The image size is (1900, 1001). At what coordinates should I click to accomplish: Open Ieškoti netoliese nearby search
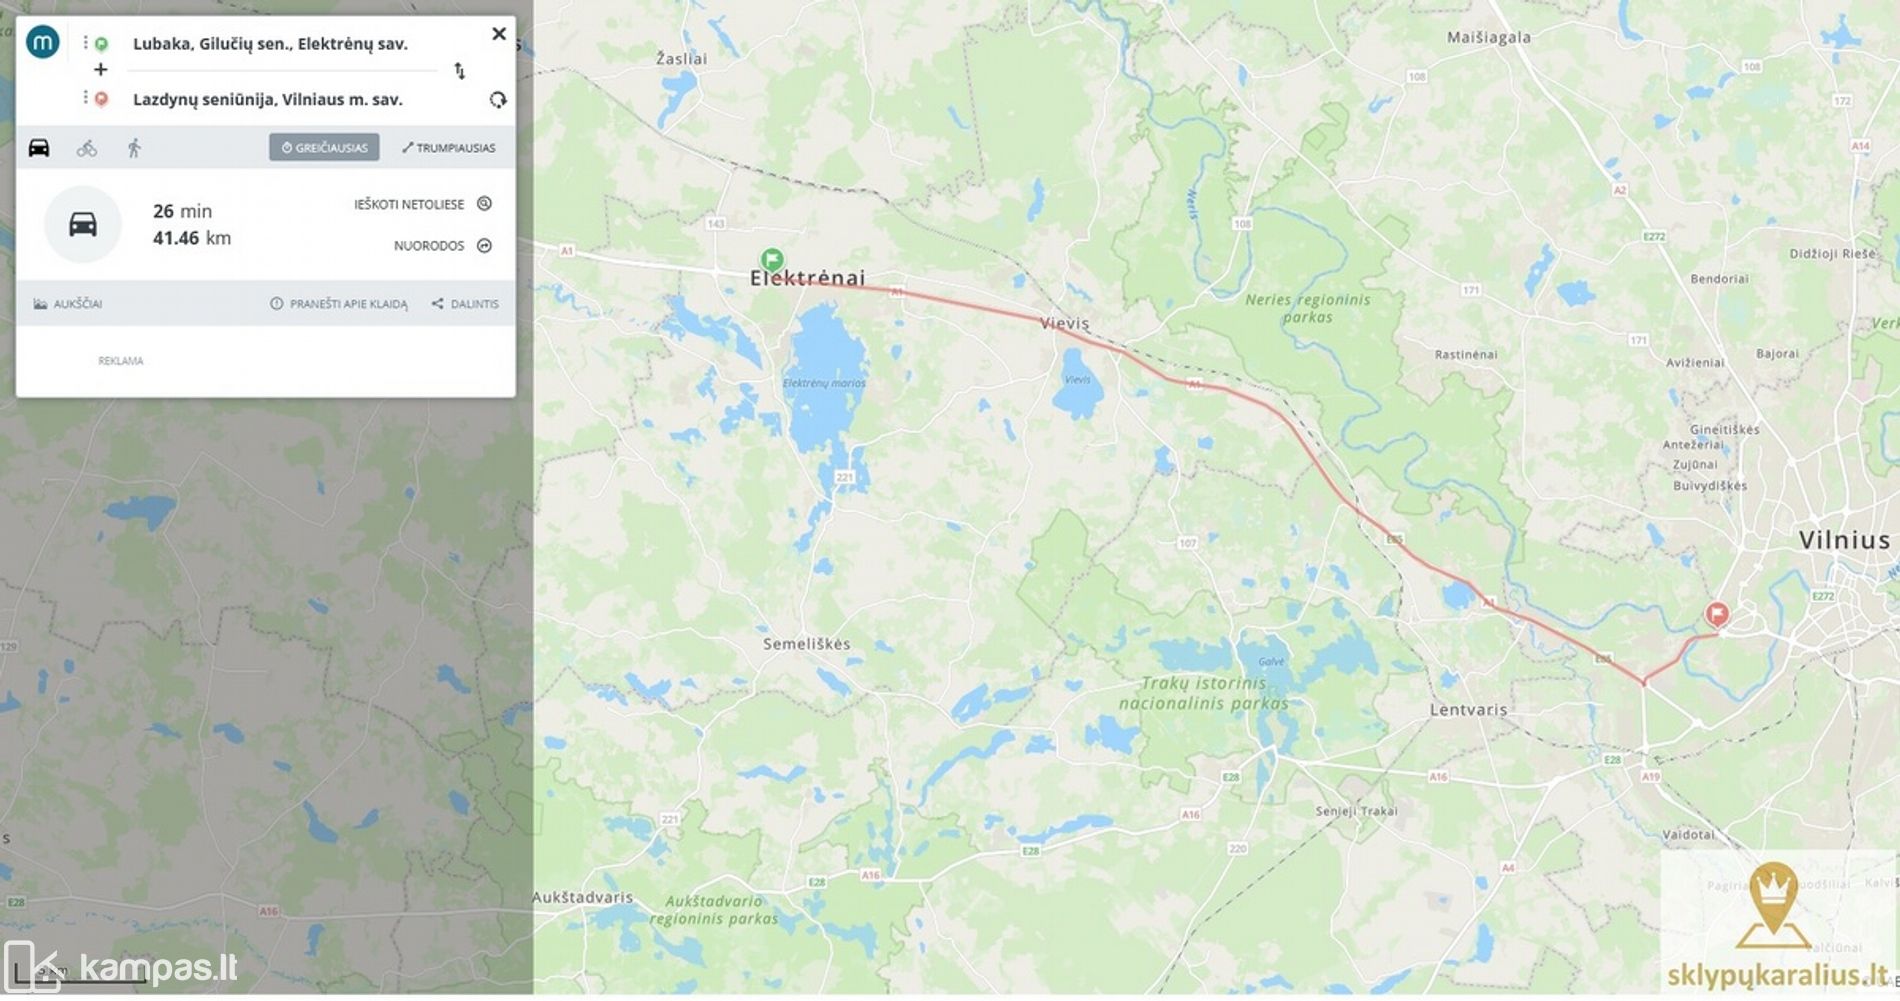click(422, 204)
